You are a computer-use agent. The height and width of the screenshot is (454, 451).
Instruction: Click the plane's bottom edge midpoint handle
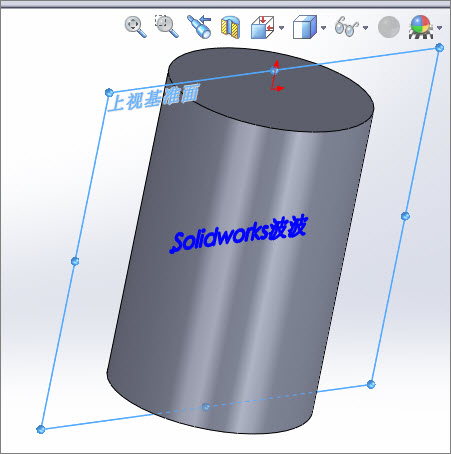click(206, 407)
